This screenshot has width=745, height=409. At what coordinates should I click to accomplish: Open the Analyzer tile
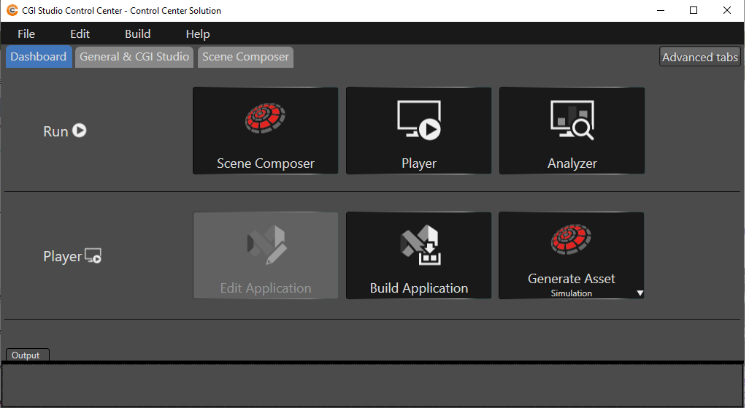pyautogui.click(x=572, y=131)
